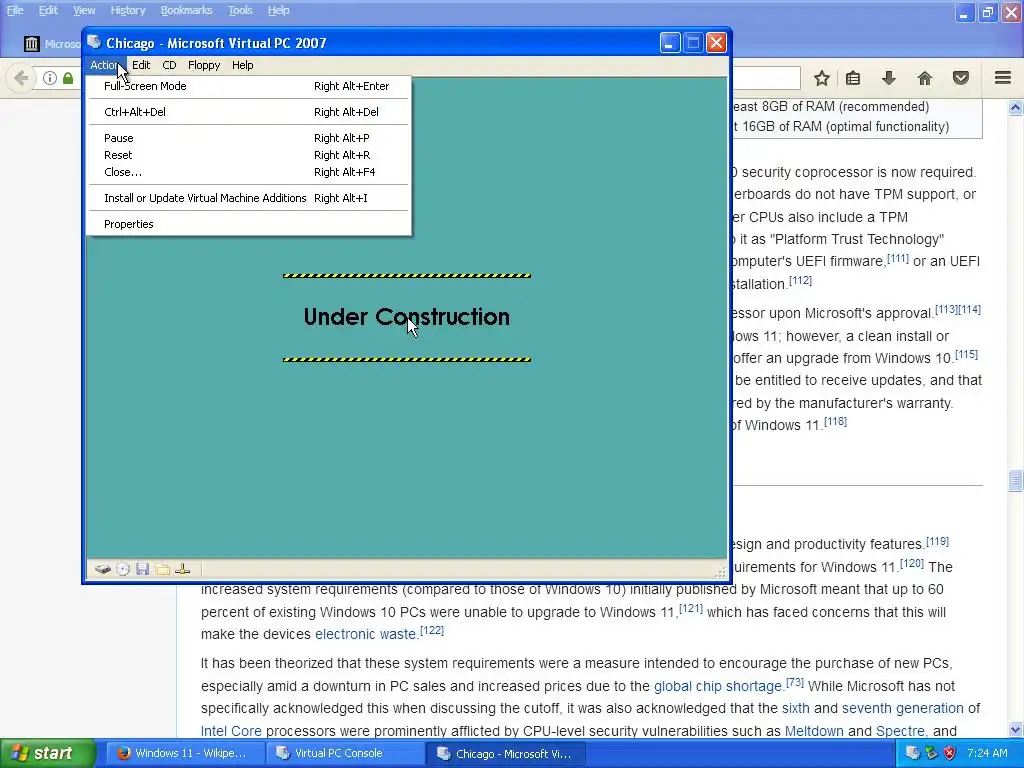Click the Windows start button

pyautogui.click(x=48, y=753)
